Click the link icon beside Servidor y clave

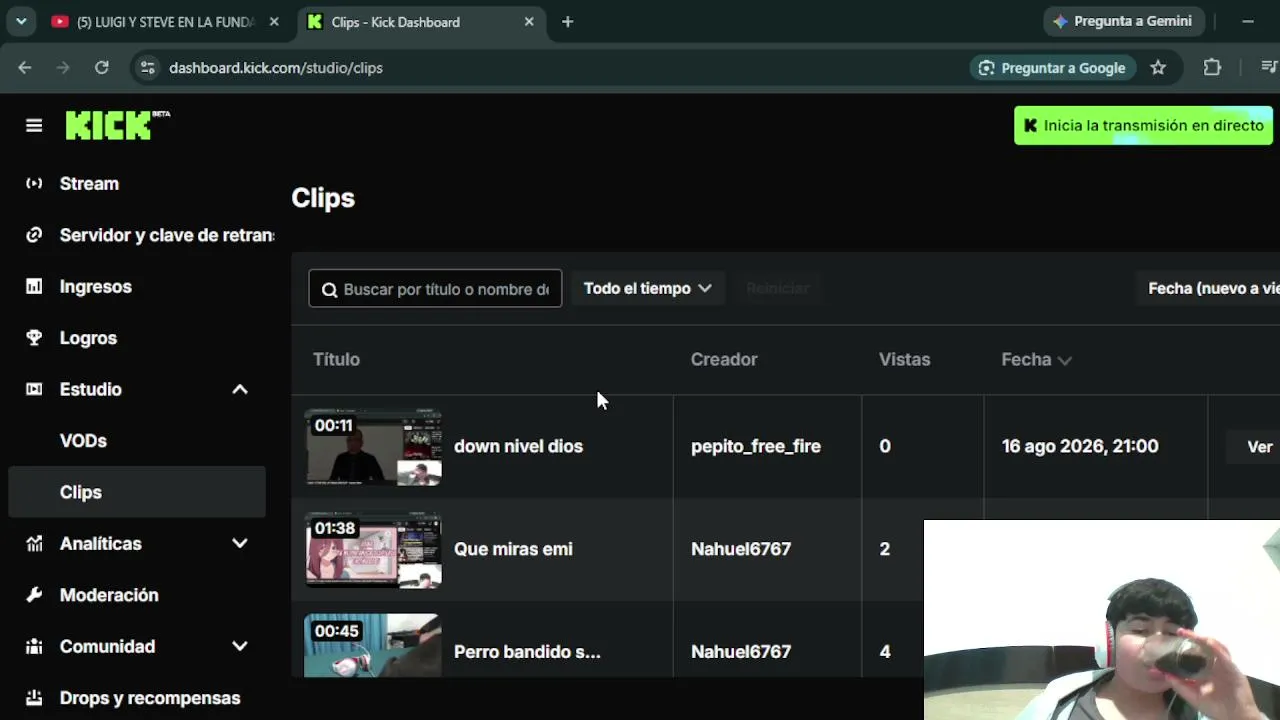tap(34, 235)
